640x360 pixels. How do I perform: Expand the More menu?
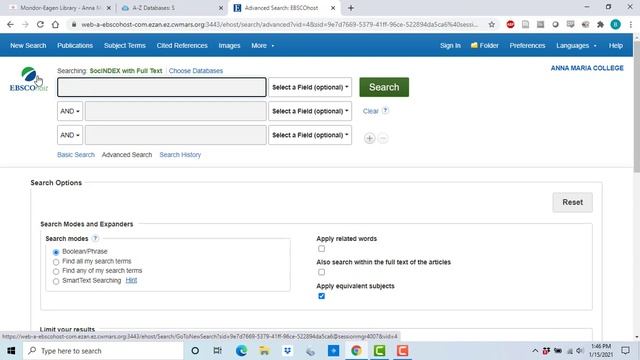tap(262, 45)
